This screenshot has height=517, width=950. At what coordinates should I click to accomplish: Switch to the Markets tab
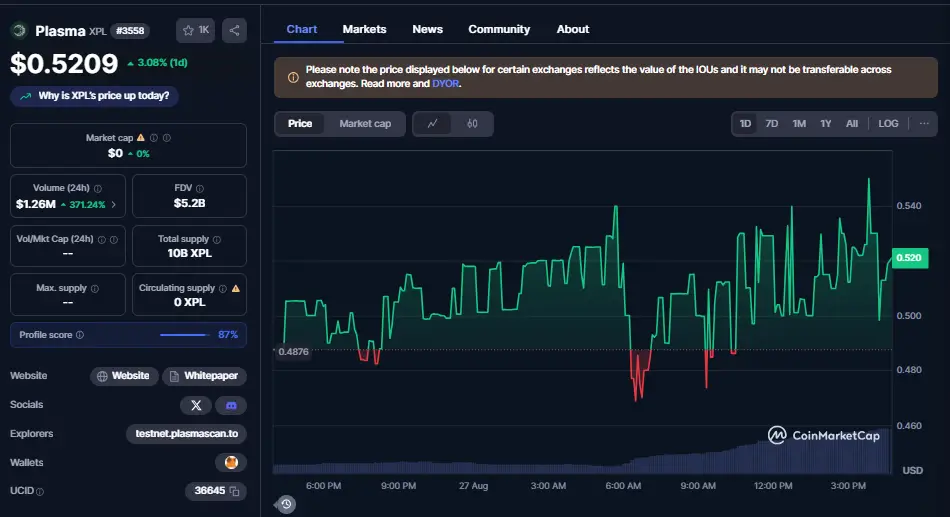click(364, 29)
